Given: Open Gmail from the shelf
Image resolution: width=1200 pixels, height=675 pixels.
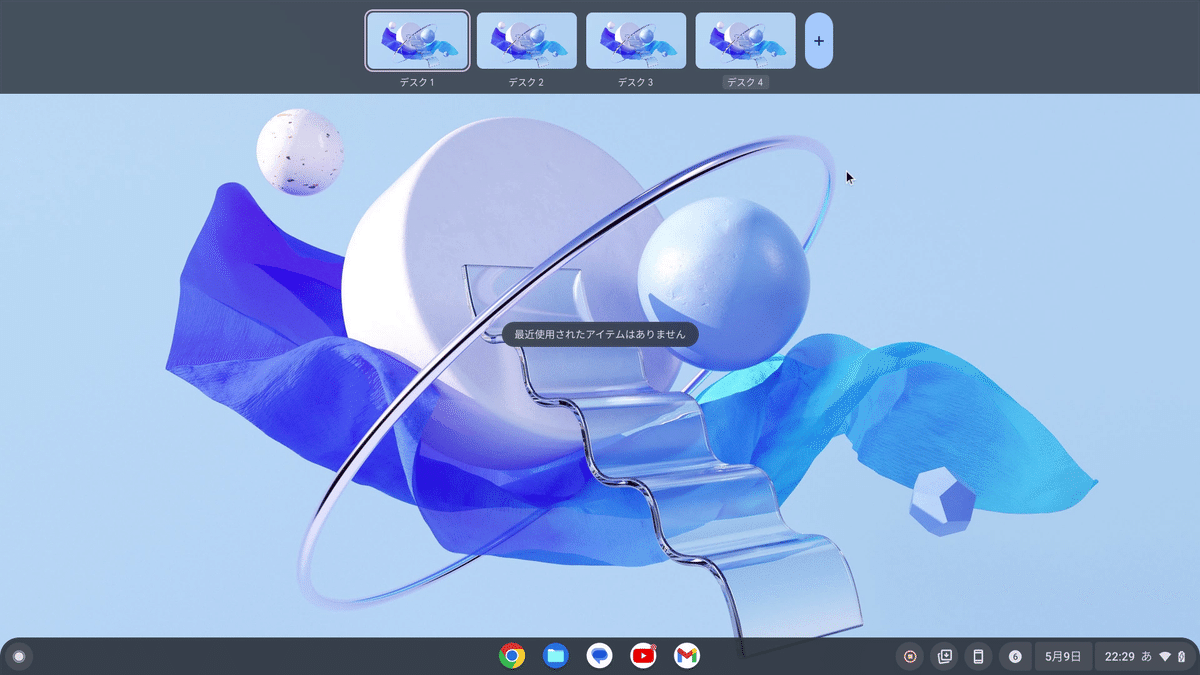Looking at the screenshot, I should pos(686,656).
